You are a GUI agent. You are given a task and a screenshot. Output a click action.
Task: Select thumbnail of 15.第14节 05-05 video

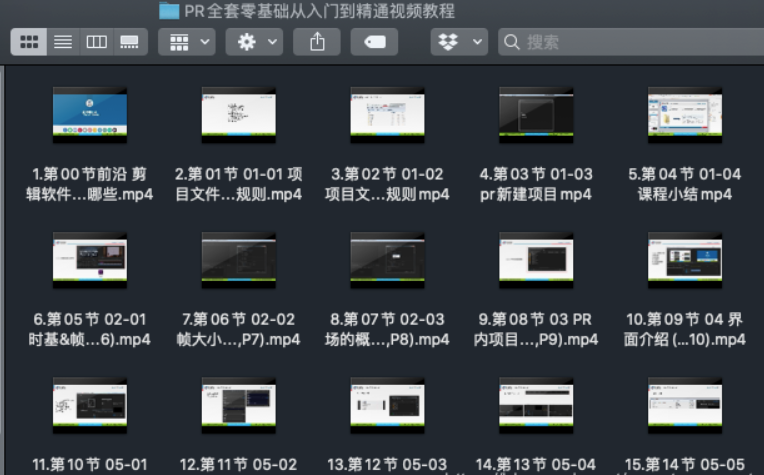point(685,405)
